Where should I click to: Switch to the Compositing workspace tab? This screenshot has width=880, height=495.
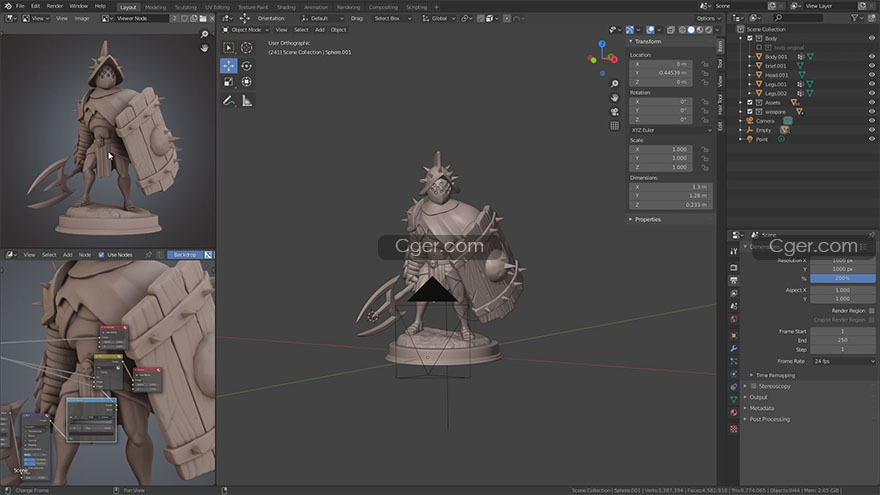click(x=383, y=7)
